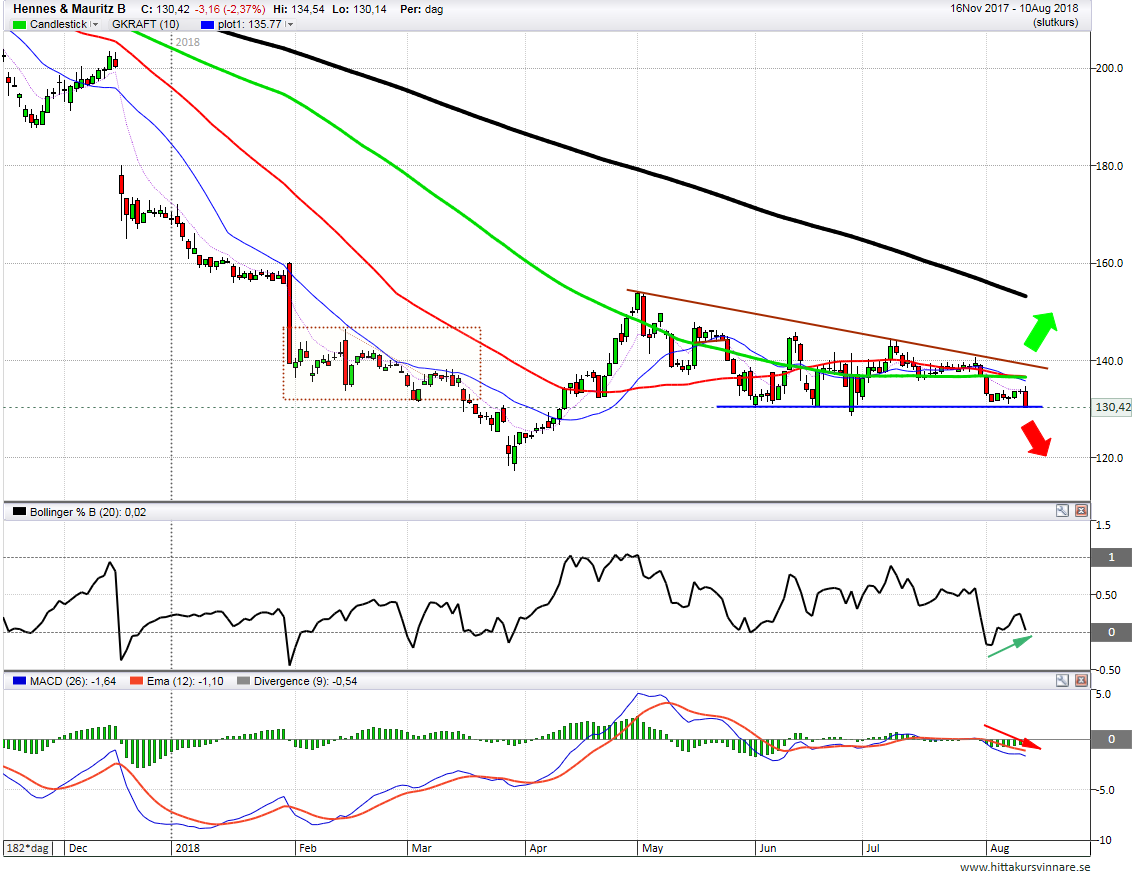Click the closing price C: 130,42

pos(165,9)
